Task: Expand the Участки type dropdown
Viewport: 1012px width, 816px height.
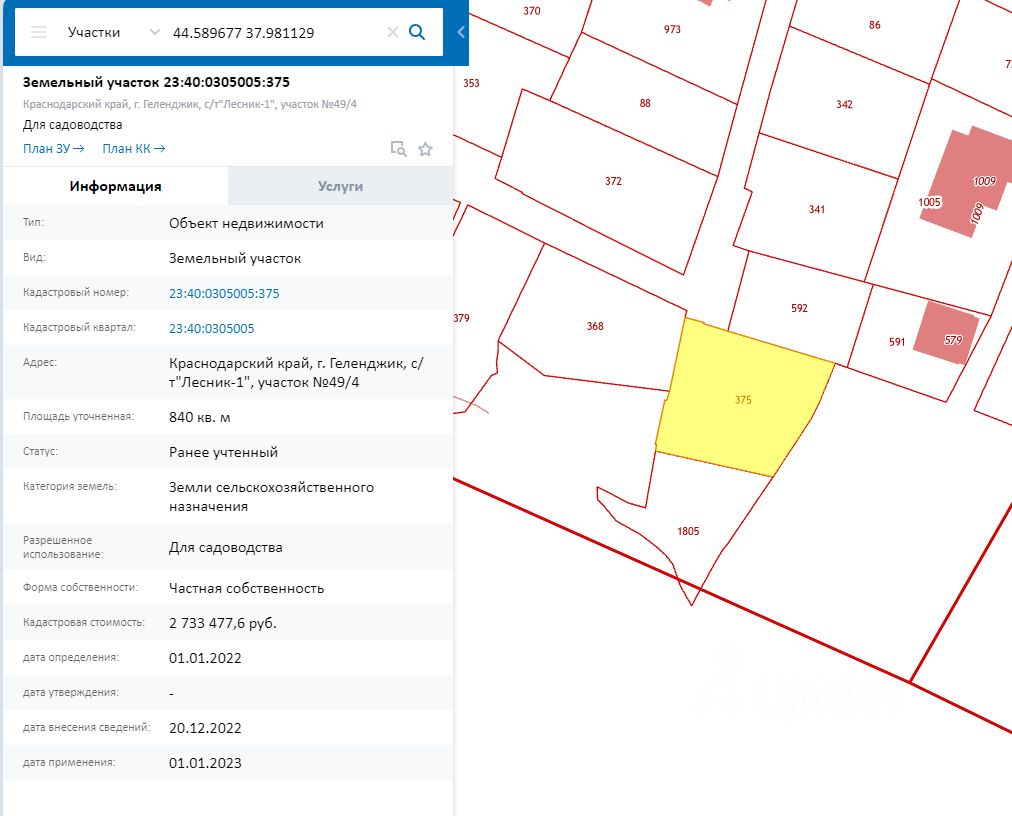Action: click(154, 32)
